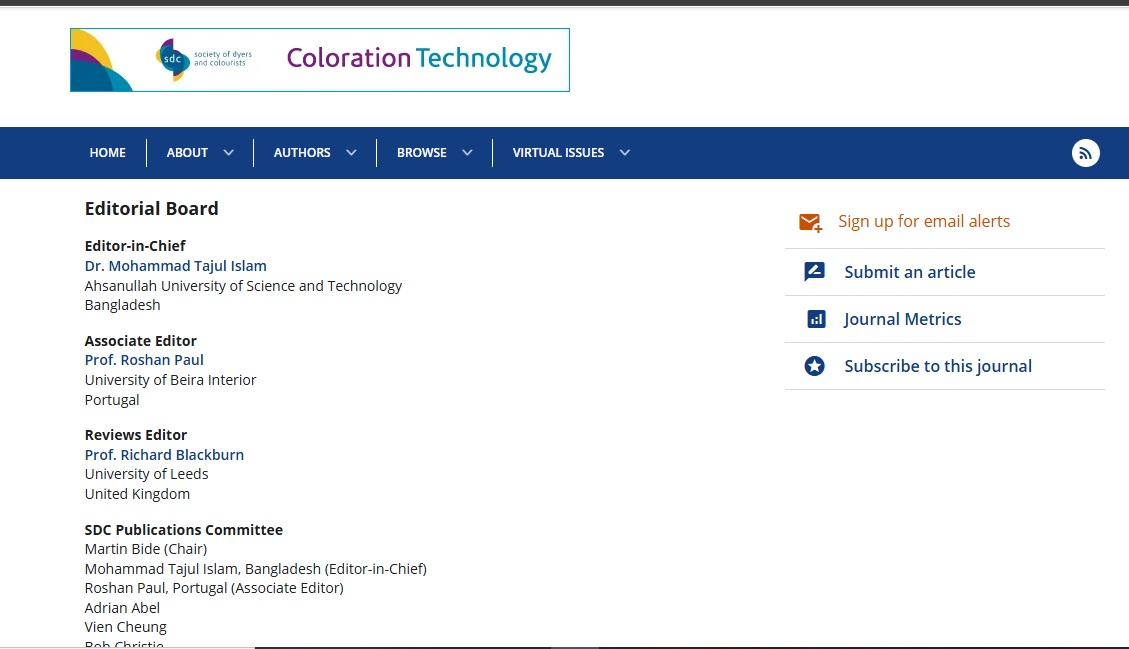Click Subscribe to this journal
1129x649 pixels.
pos(937,366)
